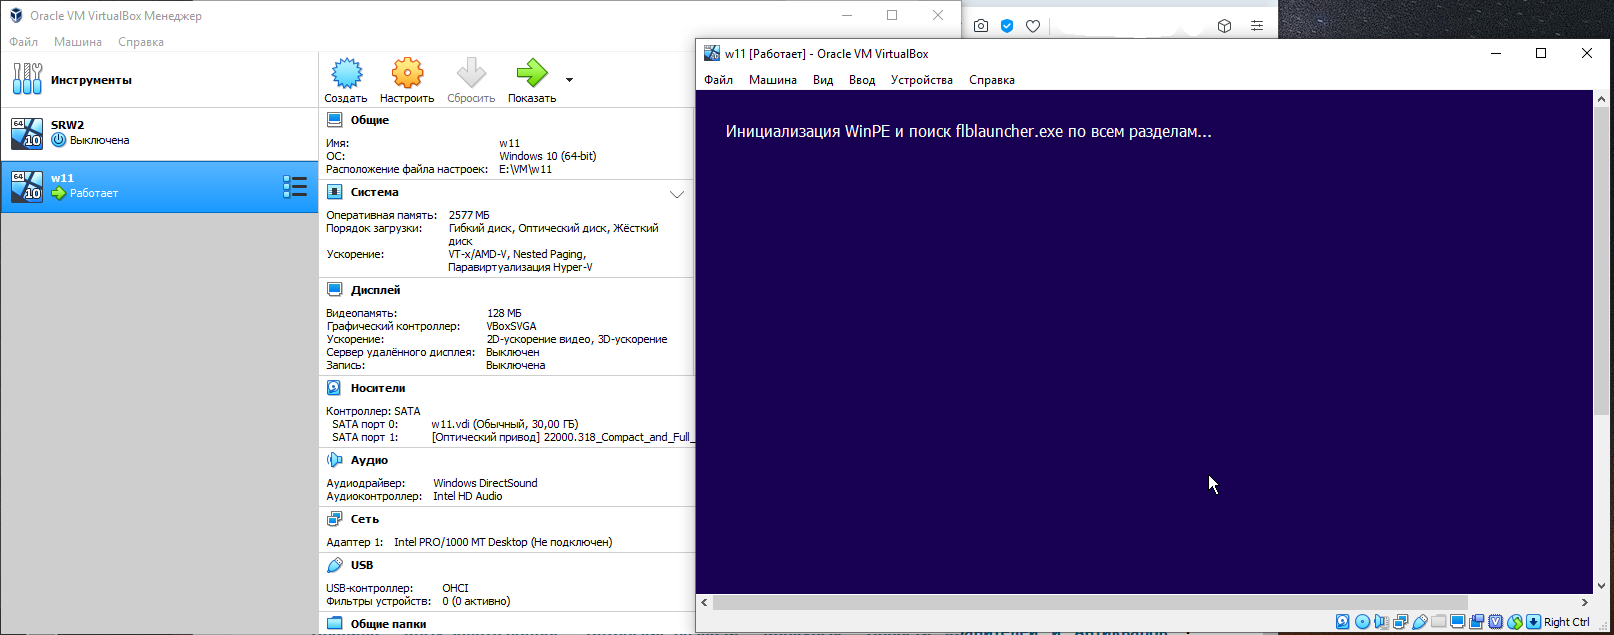1614x635 pixels.
Task: Open the Сеть section header
Action: (365, 519)
